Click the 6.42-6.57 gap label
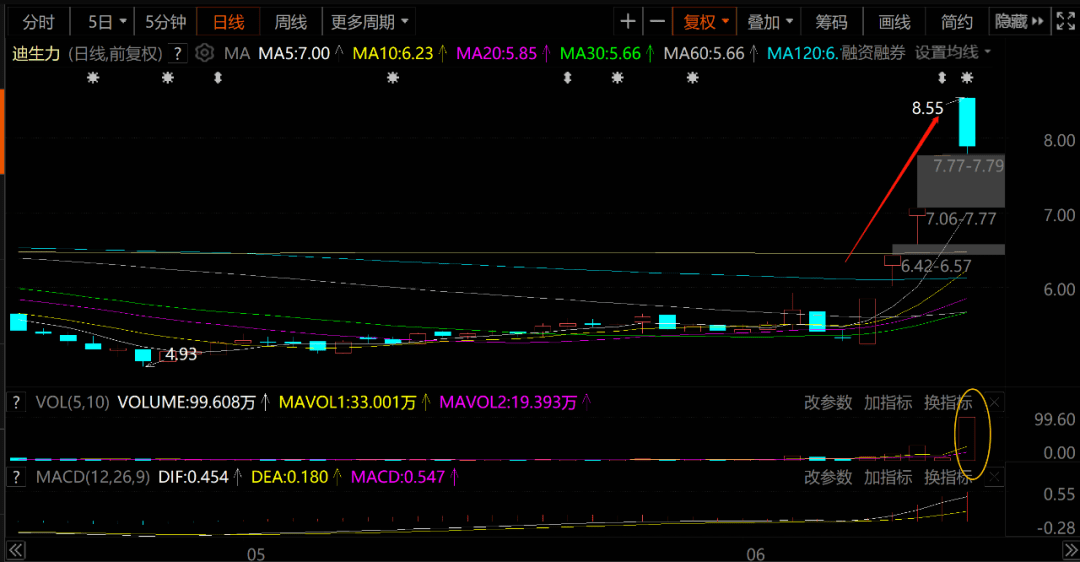Screen dimensions: 1080x562 point(936,266)
